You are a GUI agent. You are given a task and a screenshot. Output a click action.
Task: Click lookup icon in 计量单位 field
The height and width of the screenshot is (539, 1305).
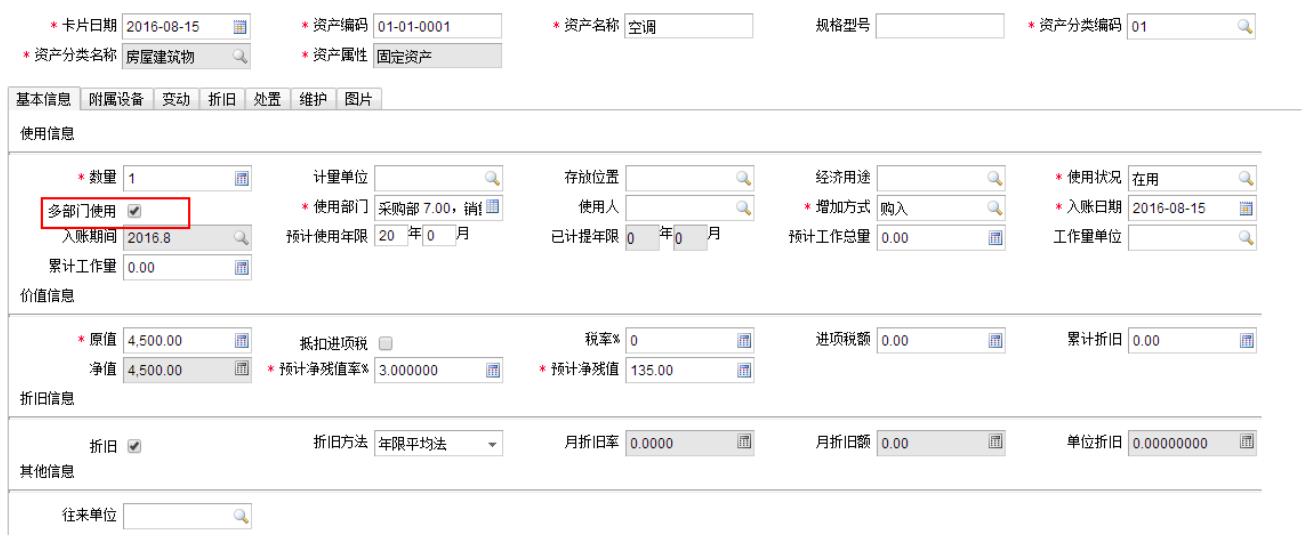[491, 179]
